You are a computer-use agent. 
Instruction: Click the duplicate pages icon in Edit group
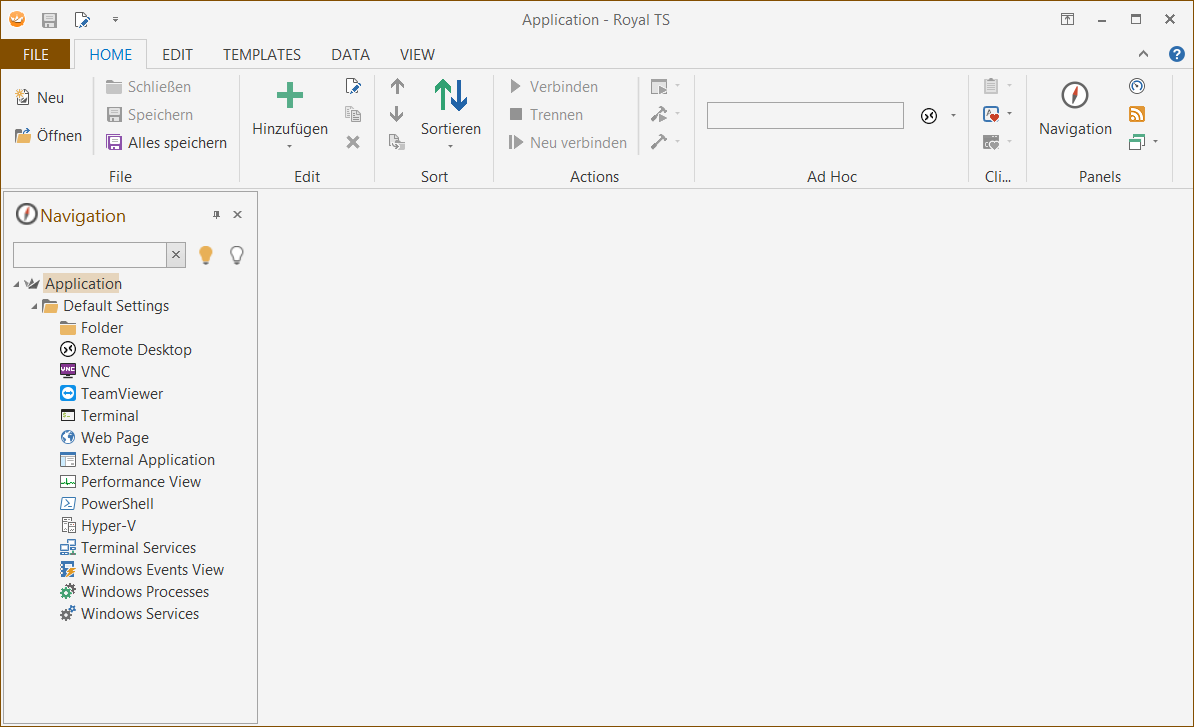coord(353,114)
